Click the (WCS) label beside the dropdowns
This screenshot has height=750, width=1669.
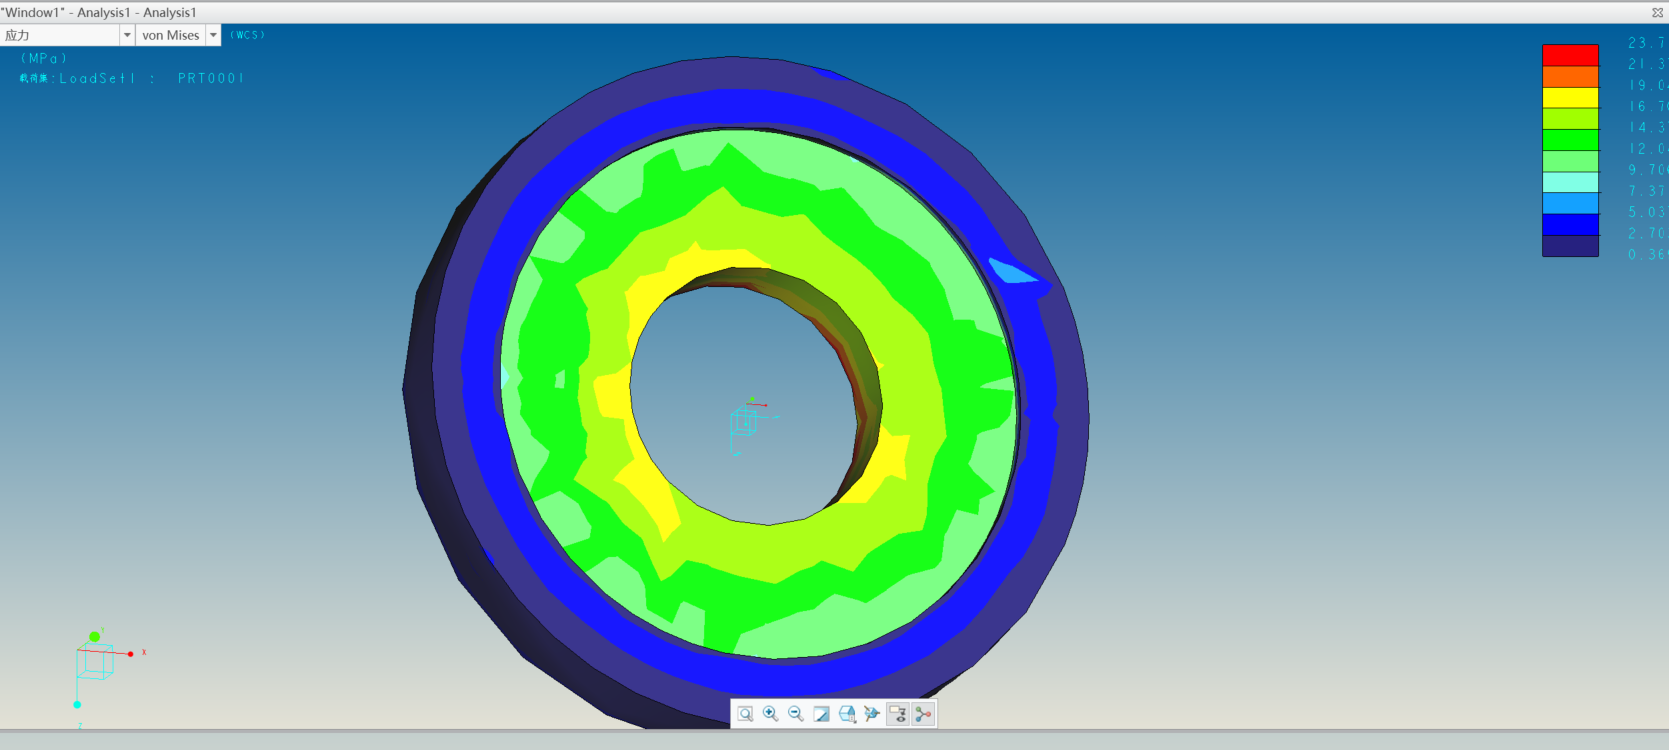pos(247,35)
